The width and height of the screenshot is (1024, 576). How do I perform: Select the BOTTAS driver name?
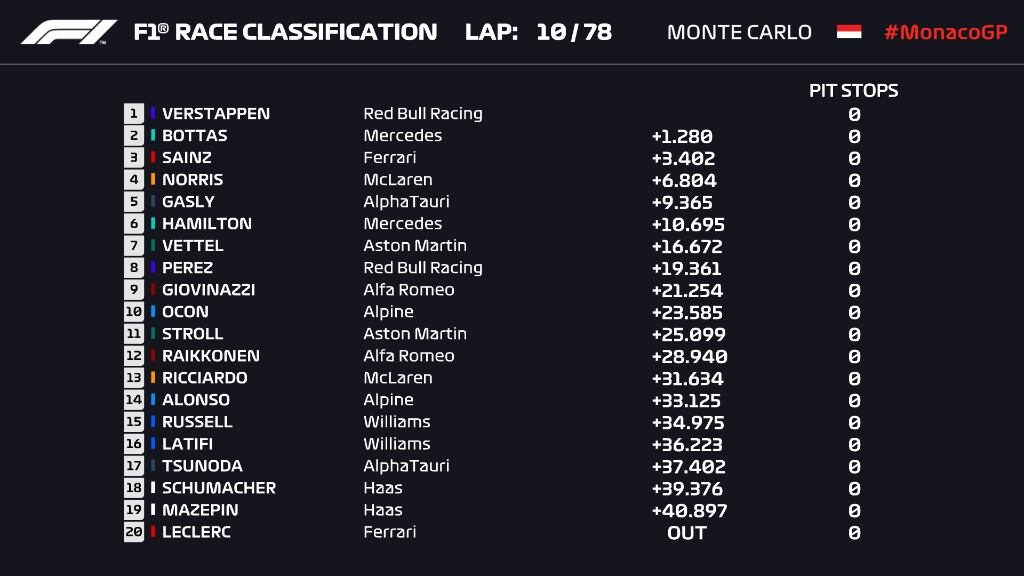click(195, 136)
